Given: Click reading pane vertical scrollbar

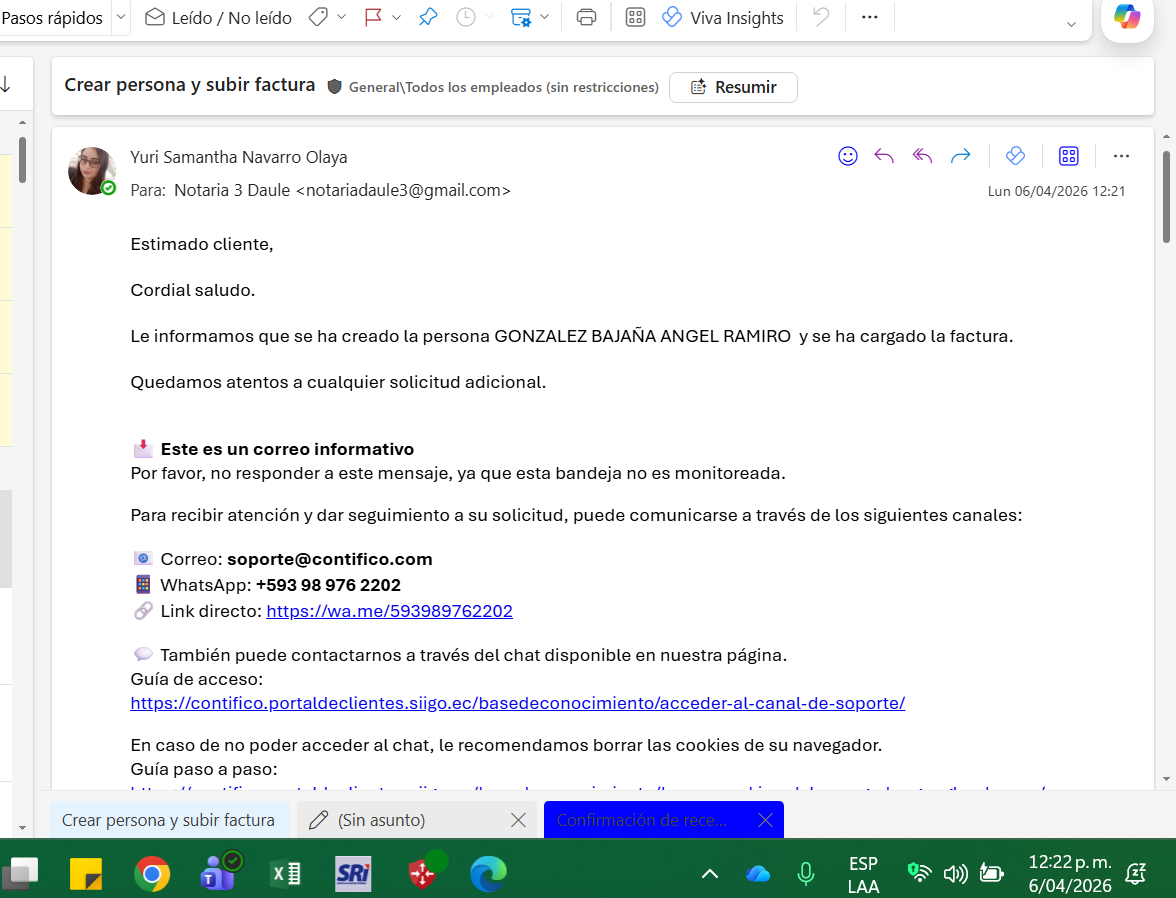Looking at the screenshot, I should click(x=1166, y=197).
